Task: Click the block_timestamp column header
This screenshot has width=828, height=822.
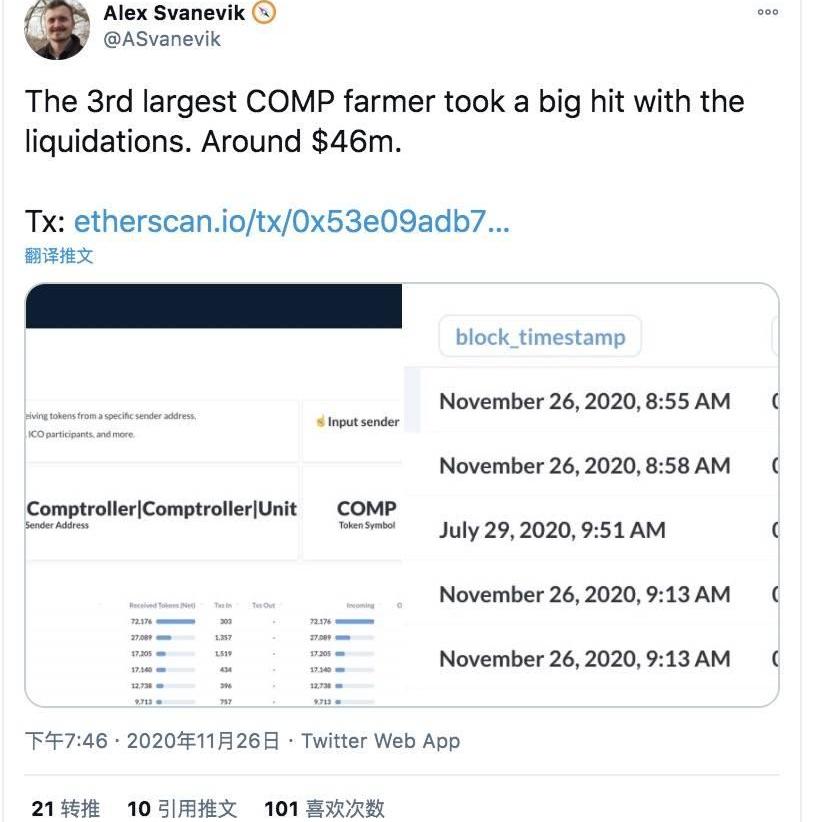Action: (540, 337)
